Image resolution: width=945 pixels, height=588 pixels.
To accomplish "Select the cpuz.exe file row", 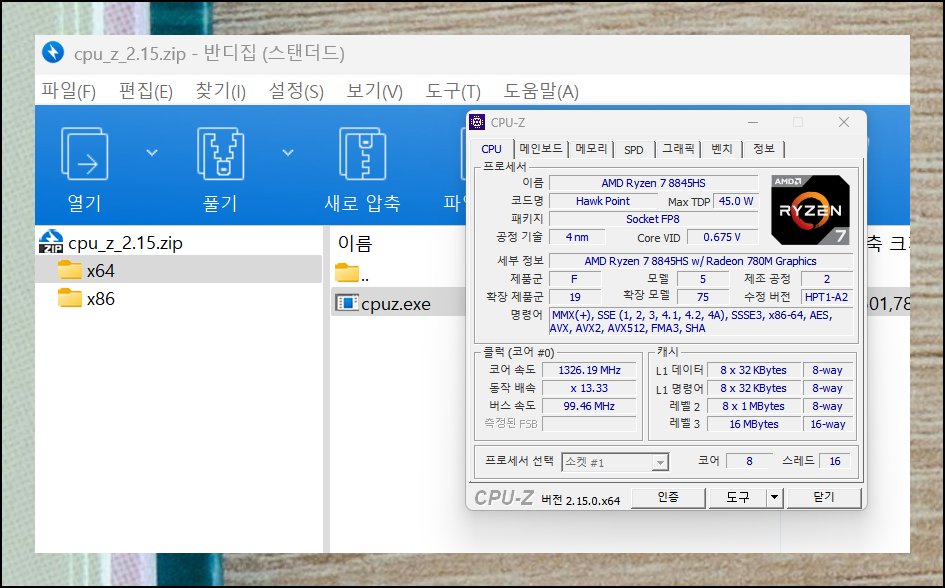I will tap(398, 303).
